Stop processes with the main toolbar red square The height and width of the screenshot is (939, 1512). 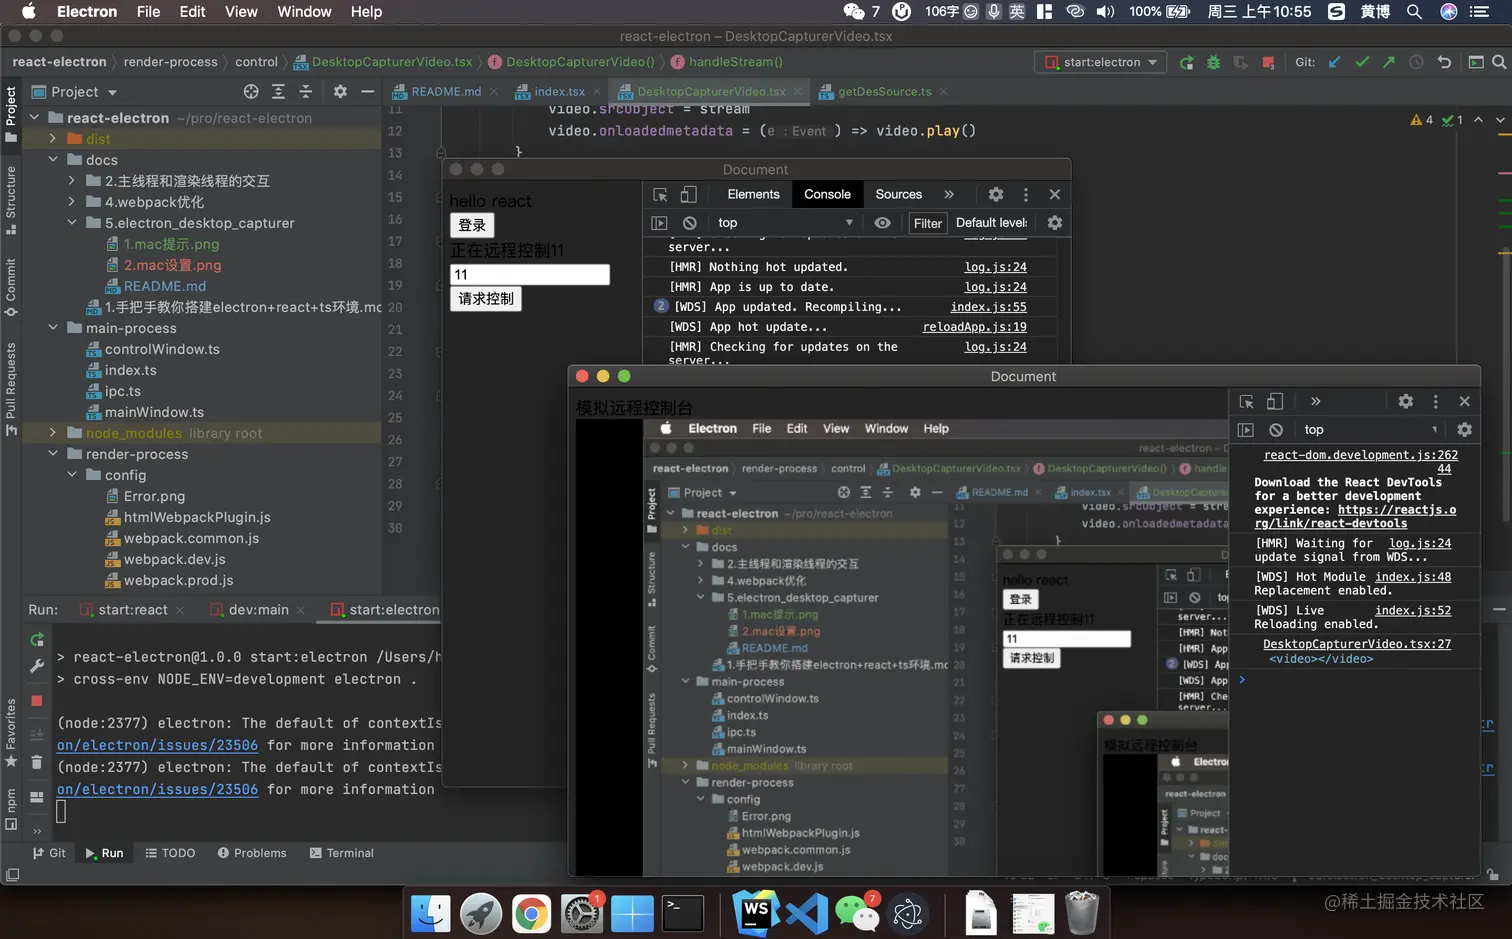coord(1268,62)
